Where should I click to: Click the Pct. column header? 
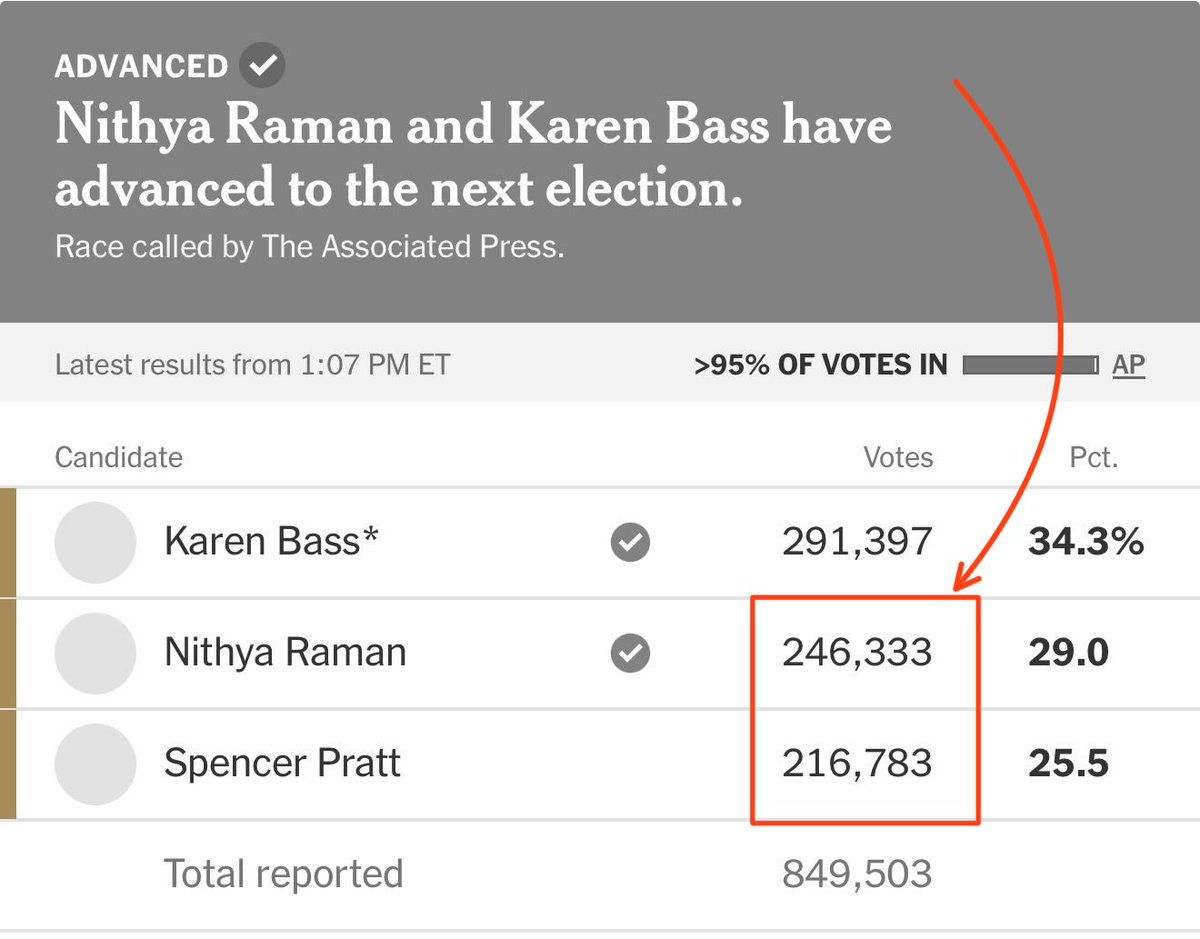click(x=1092, y=458)
